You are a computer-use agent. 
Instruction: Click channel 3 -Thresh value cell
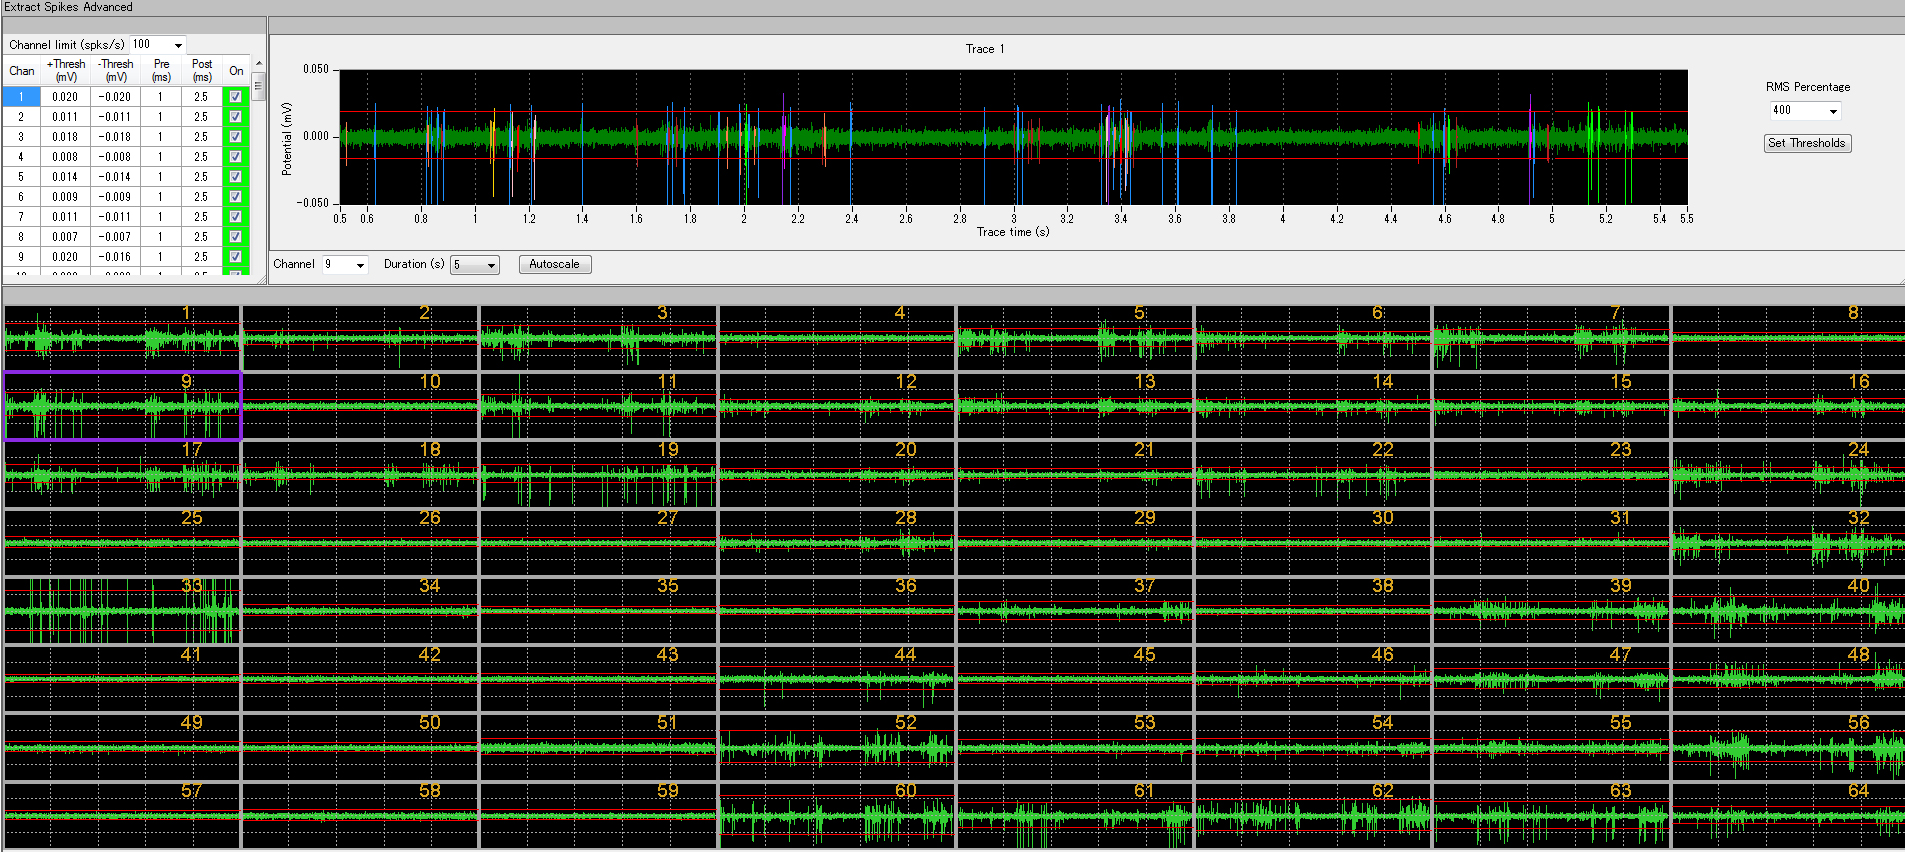[115, 137]
